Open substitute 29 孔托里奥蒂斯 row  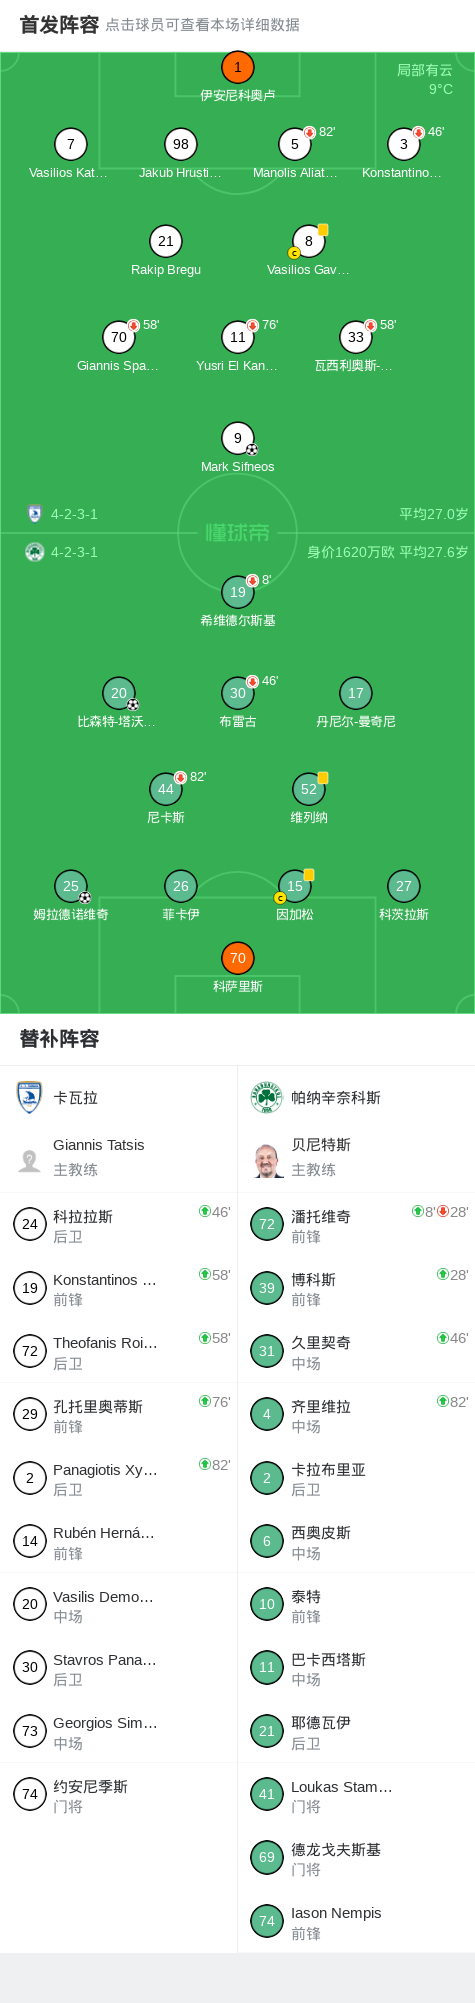118,1414
